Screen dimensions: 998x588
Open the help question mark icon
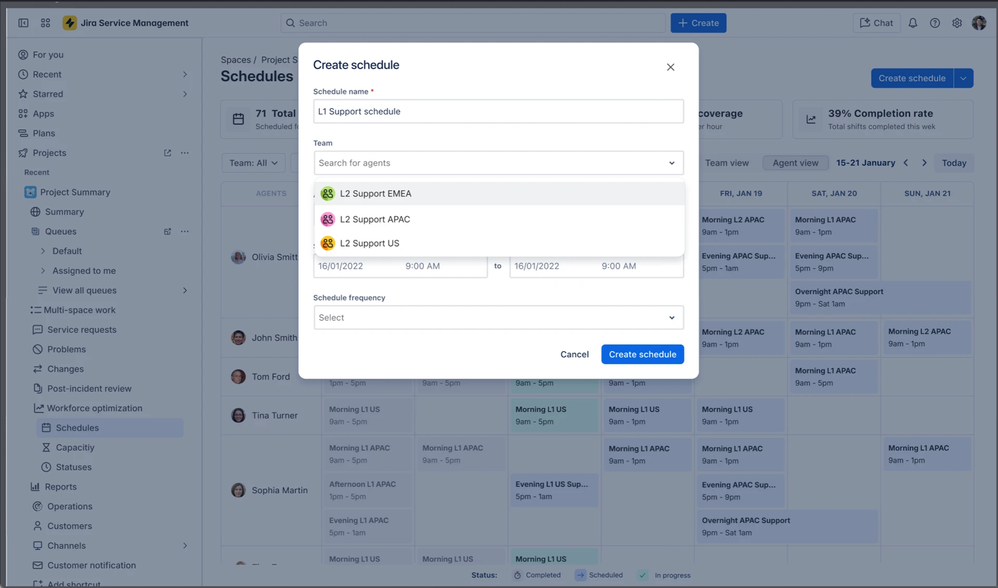tap(934, 23)
